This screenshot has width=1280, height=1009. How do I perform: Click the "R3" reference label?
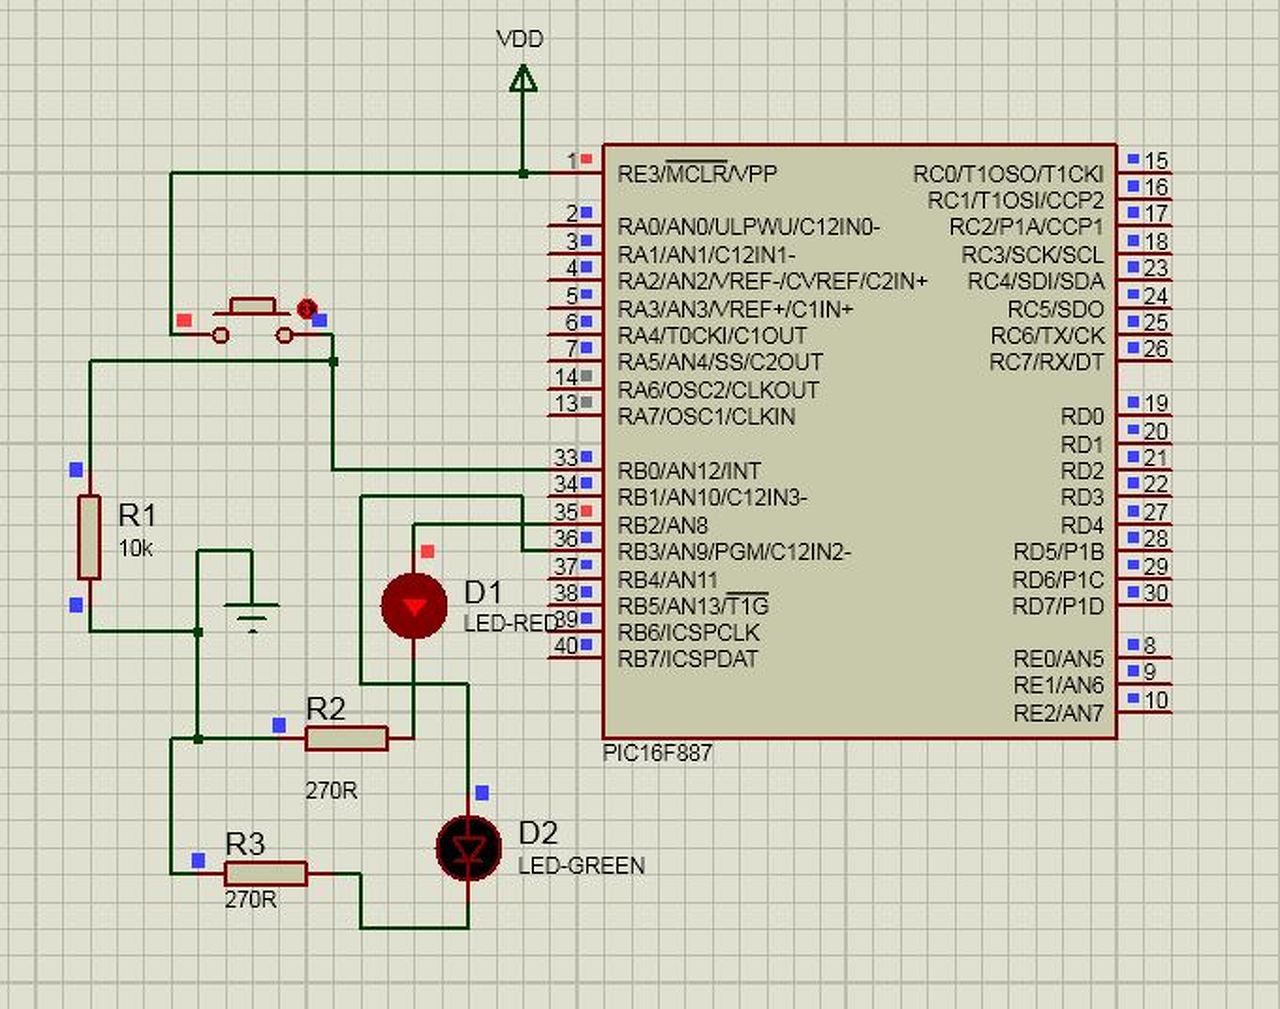point(245,843)
